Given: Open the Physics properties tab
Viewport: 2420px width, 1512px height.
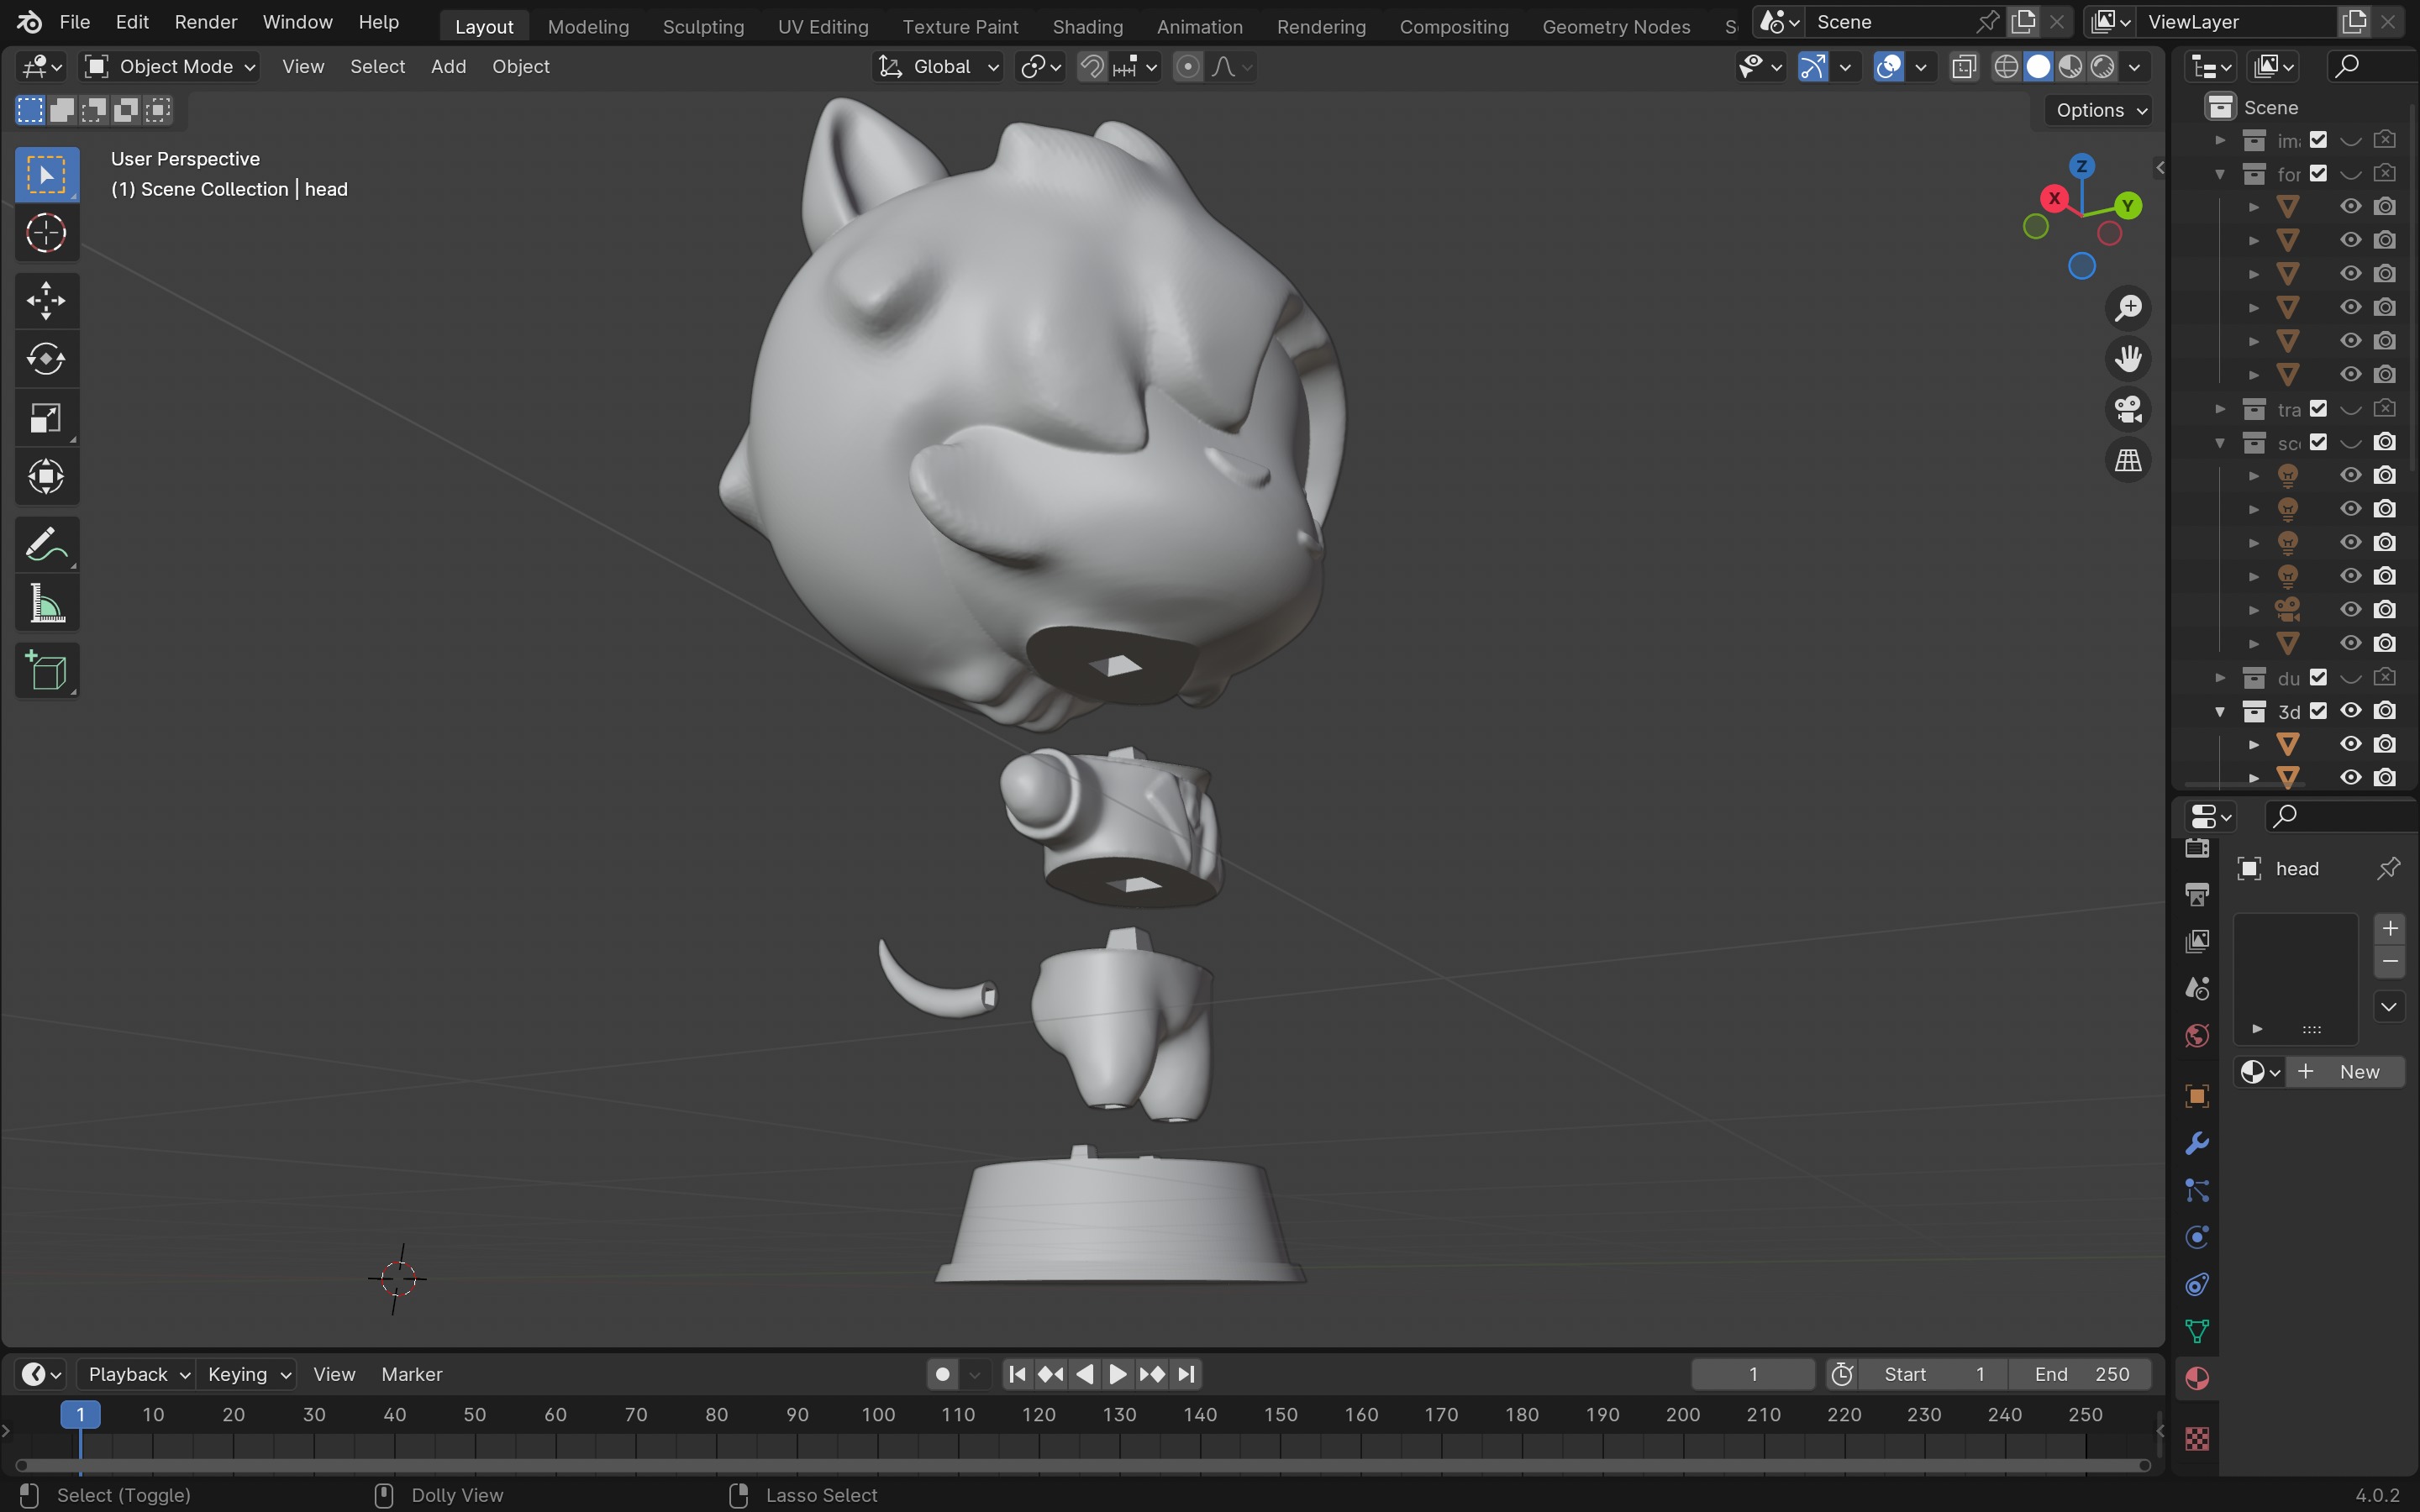Looking at the screenshot, I should [x=2197, y=1238].
